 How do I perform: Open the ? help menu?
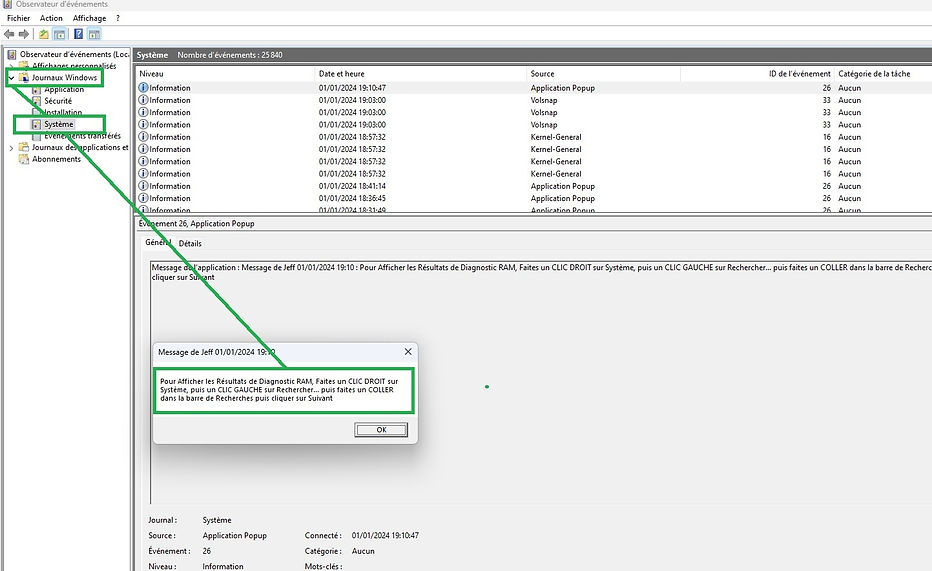tap(118, 18)
